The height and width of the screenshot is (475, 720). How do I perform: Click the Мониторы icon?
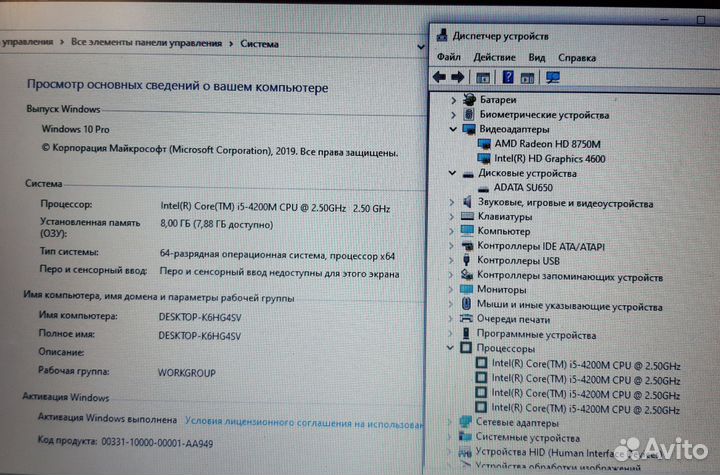click(466, 289)
